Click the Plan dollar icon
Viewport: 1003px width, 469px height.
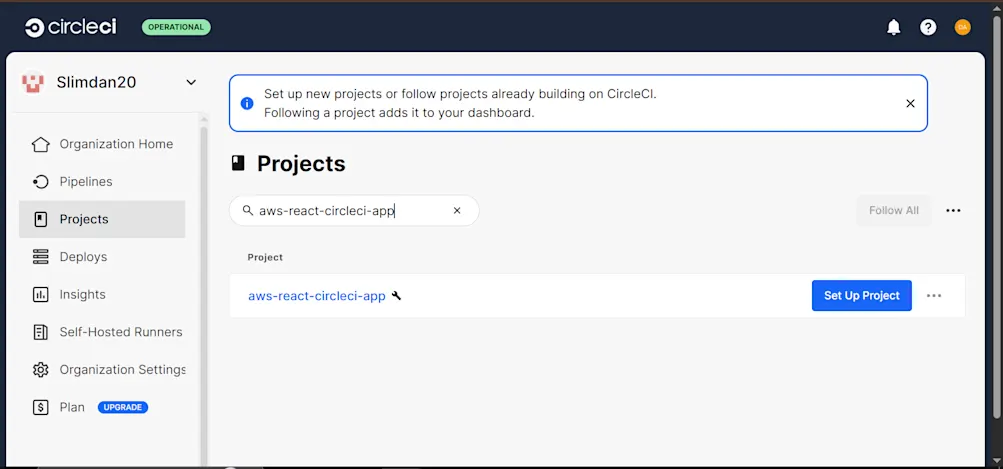click(x=40, y=408)
